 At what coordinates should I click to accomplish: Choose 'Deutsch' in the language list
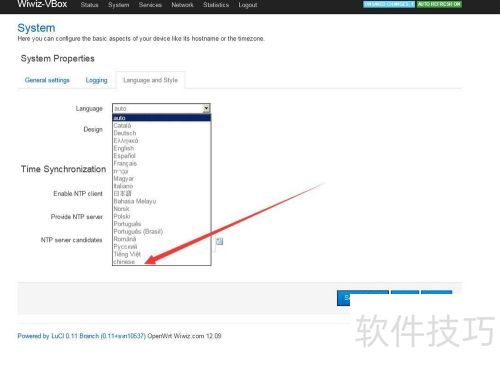[162, 133]
